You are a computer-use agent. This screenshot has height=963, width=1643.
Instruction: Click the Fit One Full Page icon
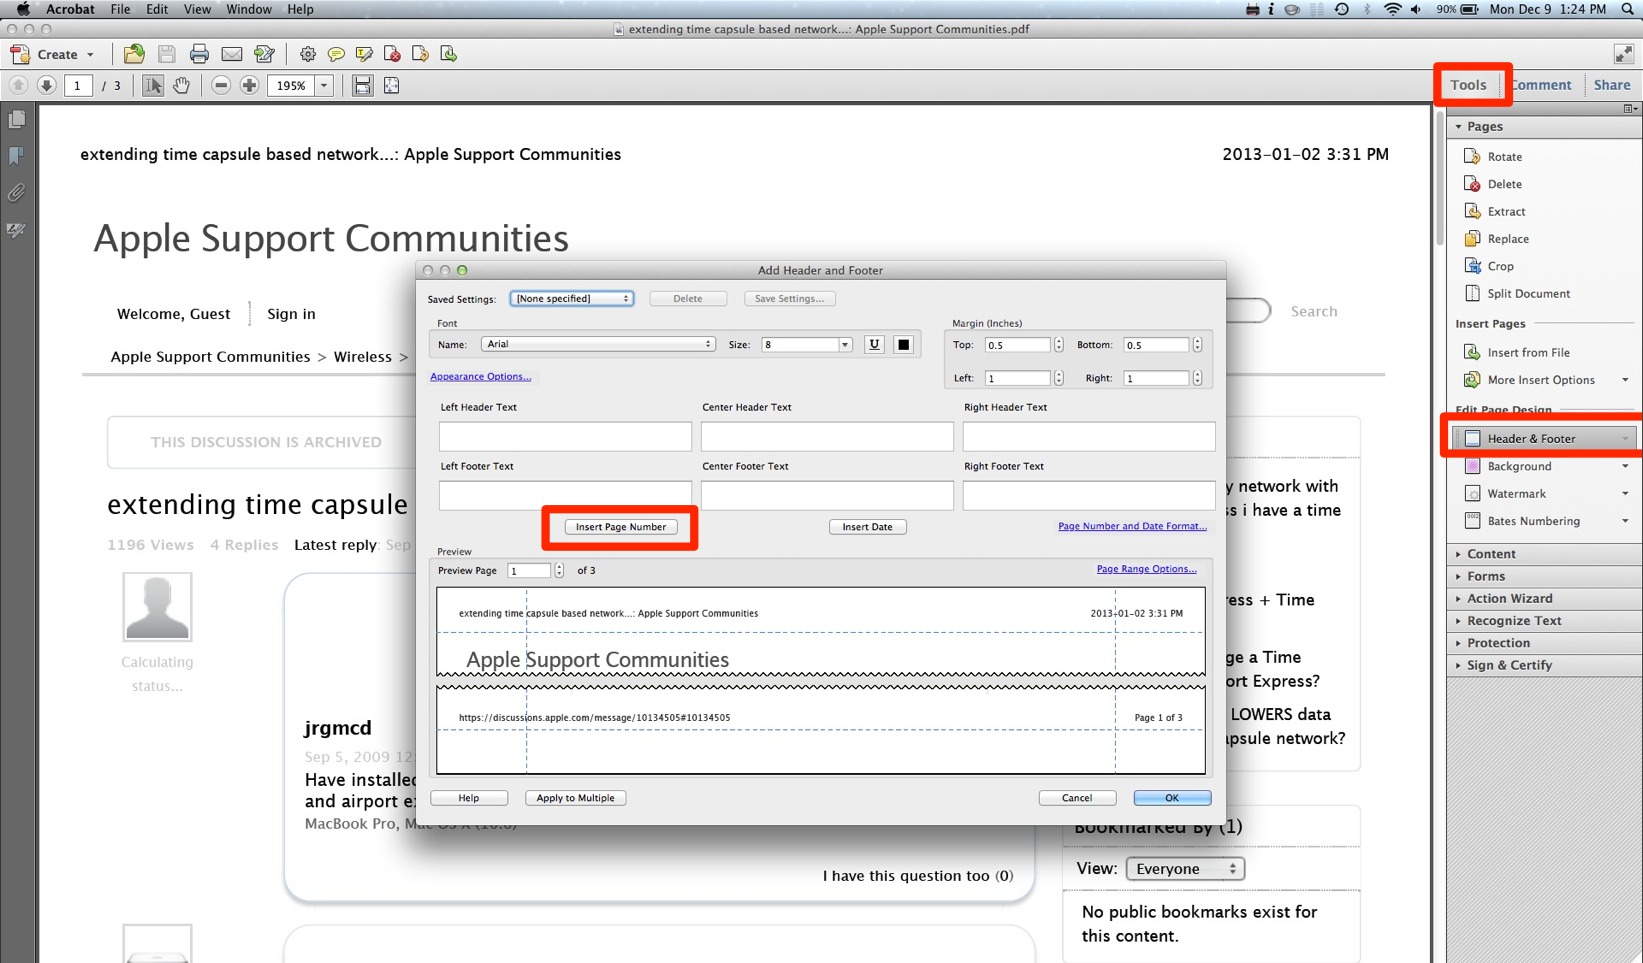point(391,86)
